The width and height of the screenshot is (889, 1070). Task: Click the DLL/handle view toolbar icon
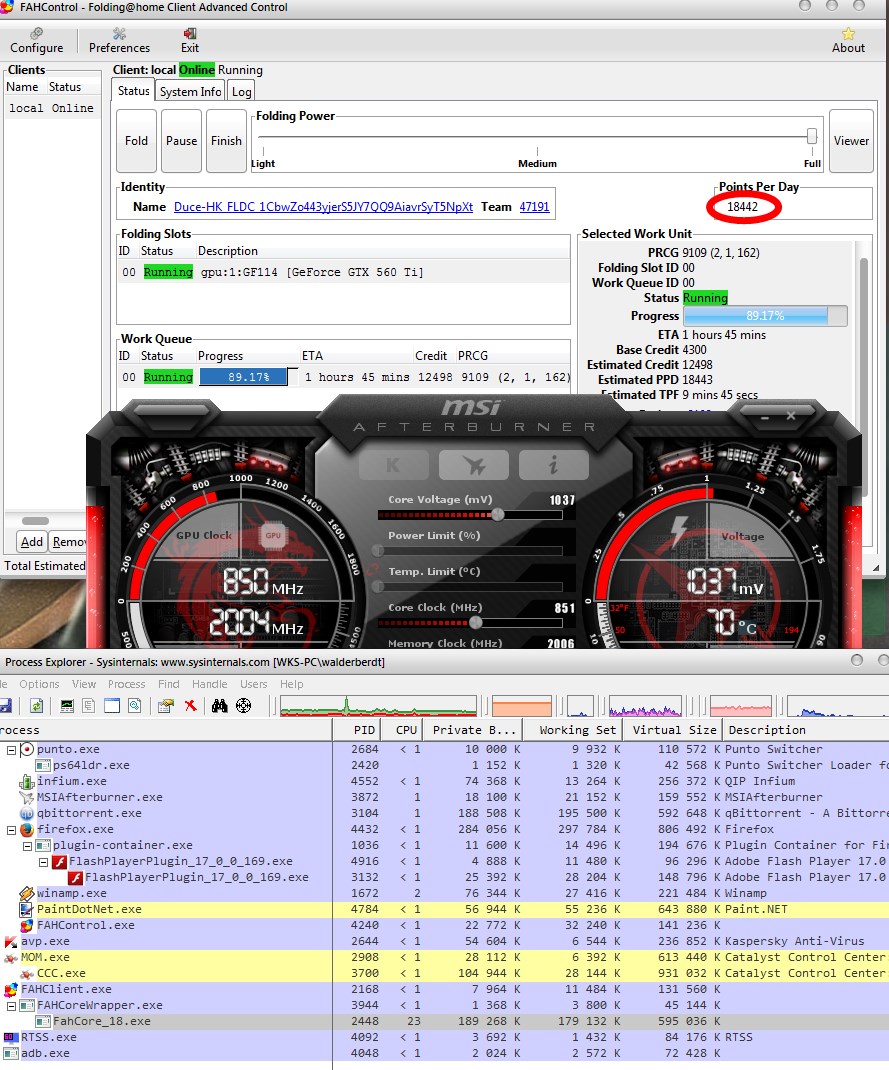coord(135,706)
